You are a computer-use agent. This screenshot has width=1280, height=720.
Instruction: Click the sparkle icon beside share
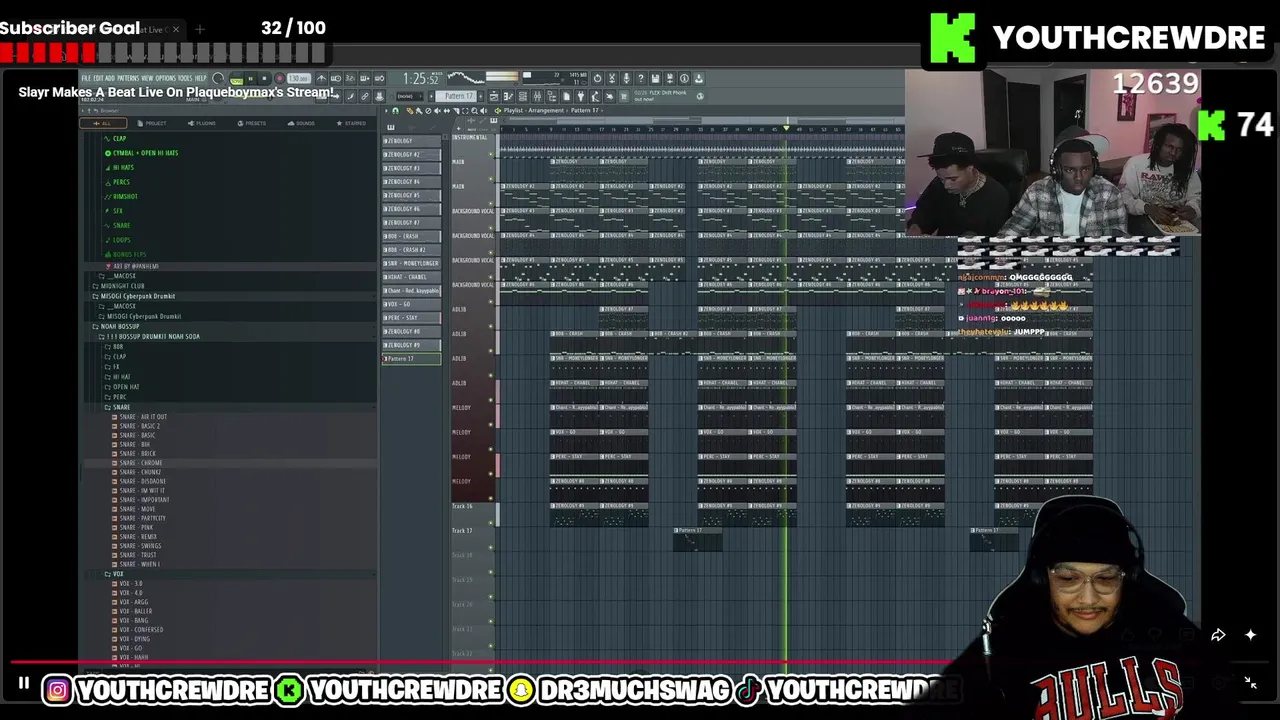point(1250,635)
